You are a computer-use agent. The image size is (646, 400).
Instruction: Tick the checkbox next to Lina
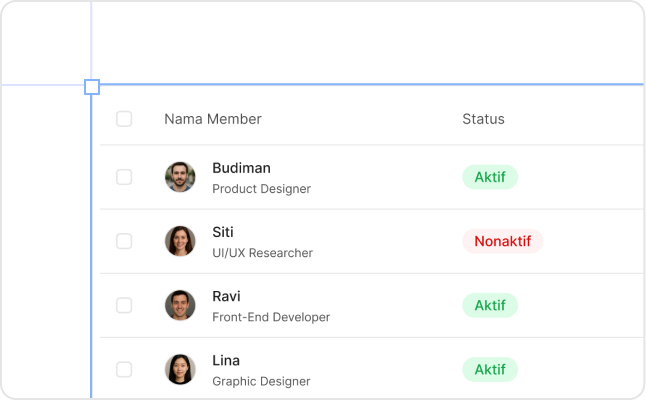(x=124, y=369)
